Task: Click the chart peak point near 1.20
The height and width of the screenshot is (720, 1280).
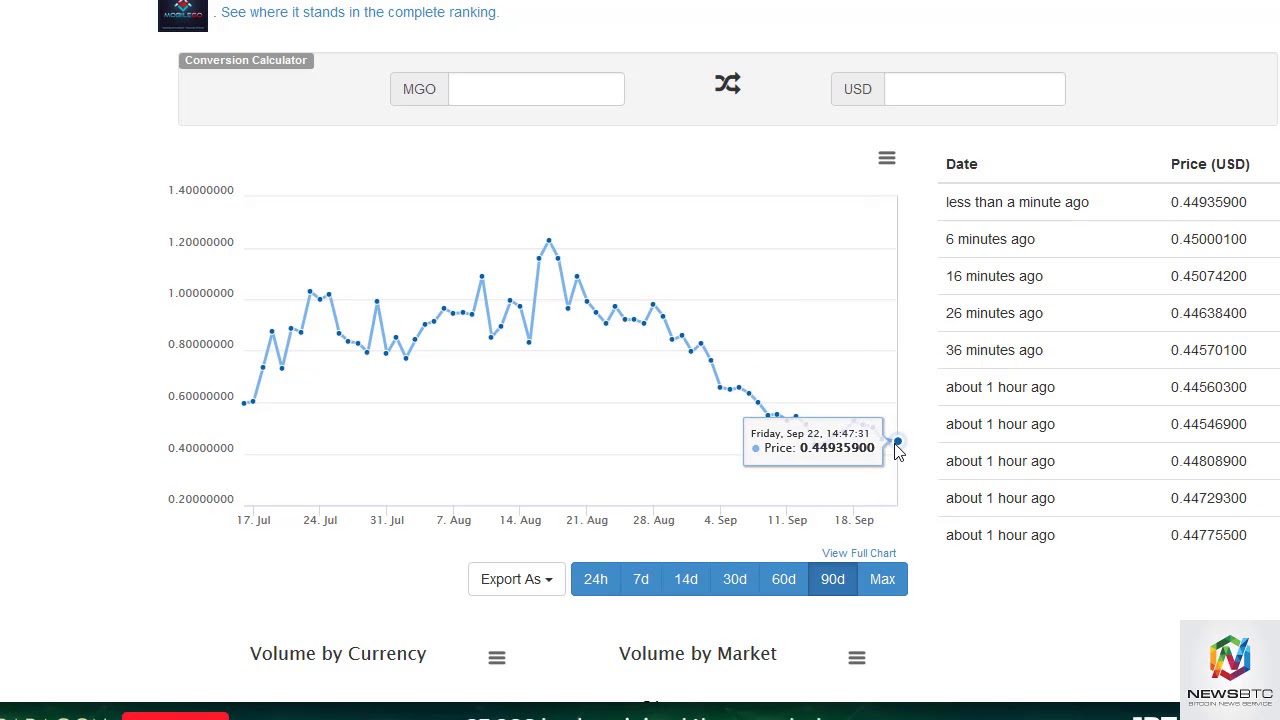Action: [x=549, y=240]
